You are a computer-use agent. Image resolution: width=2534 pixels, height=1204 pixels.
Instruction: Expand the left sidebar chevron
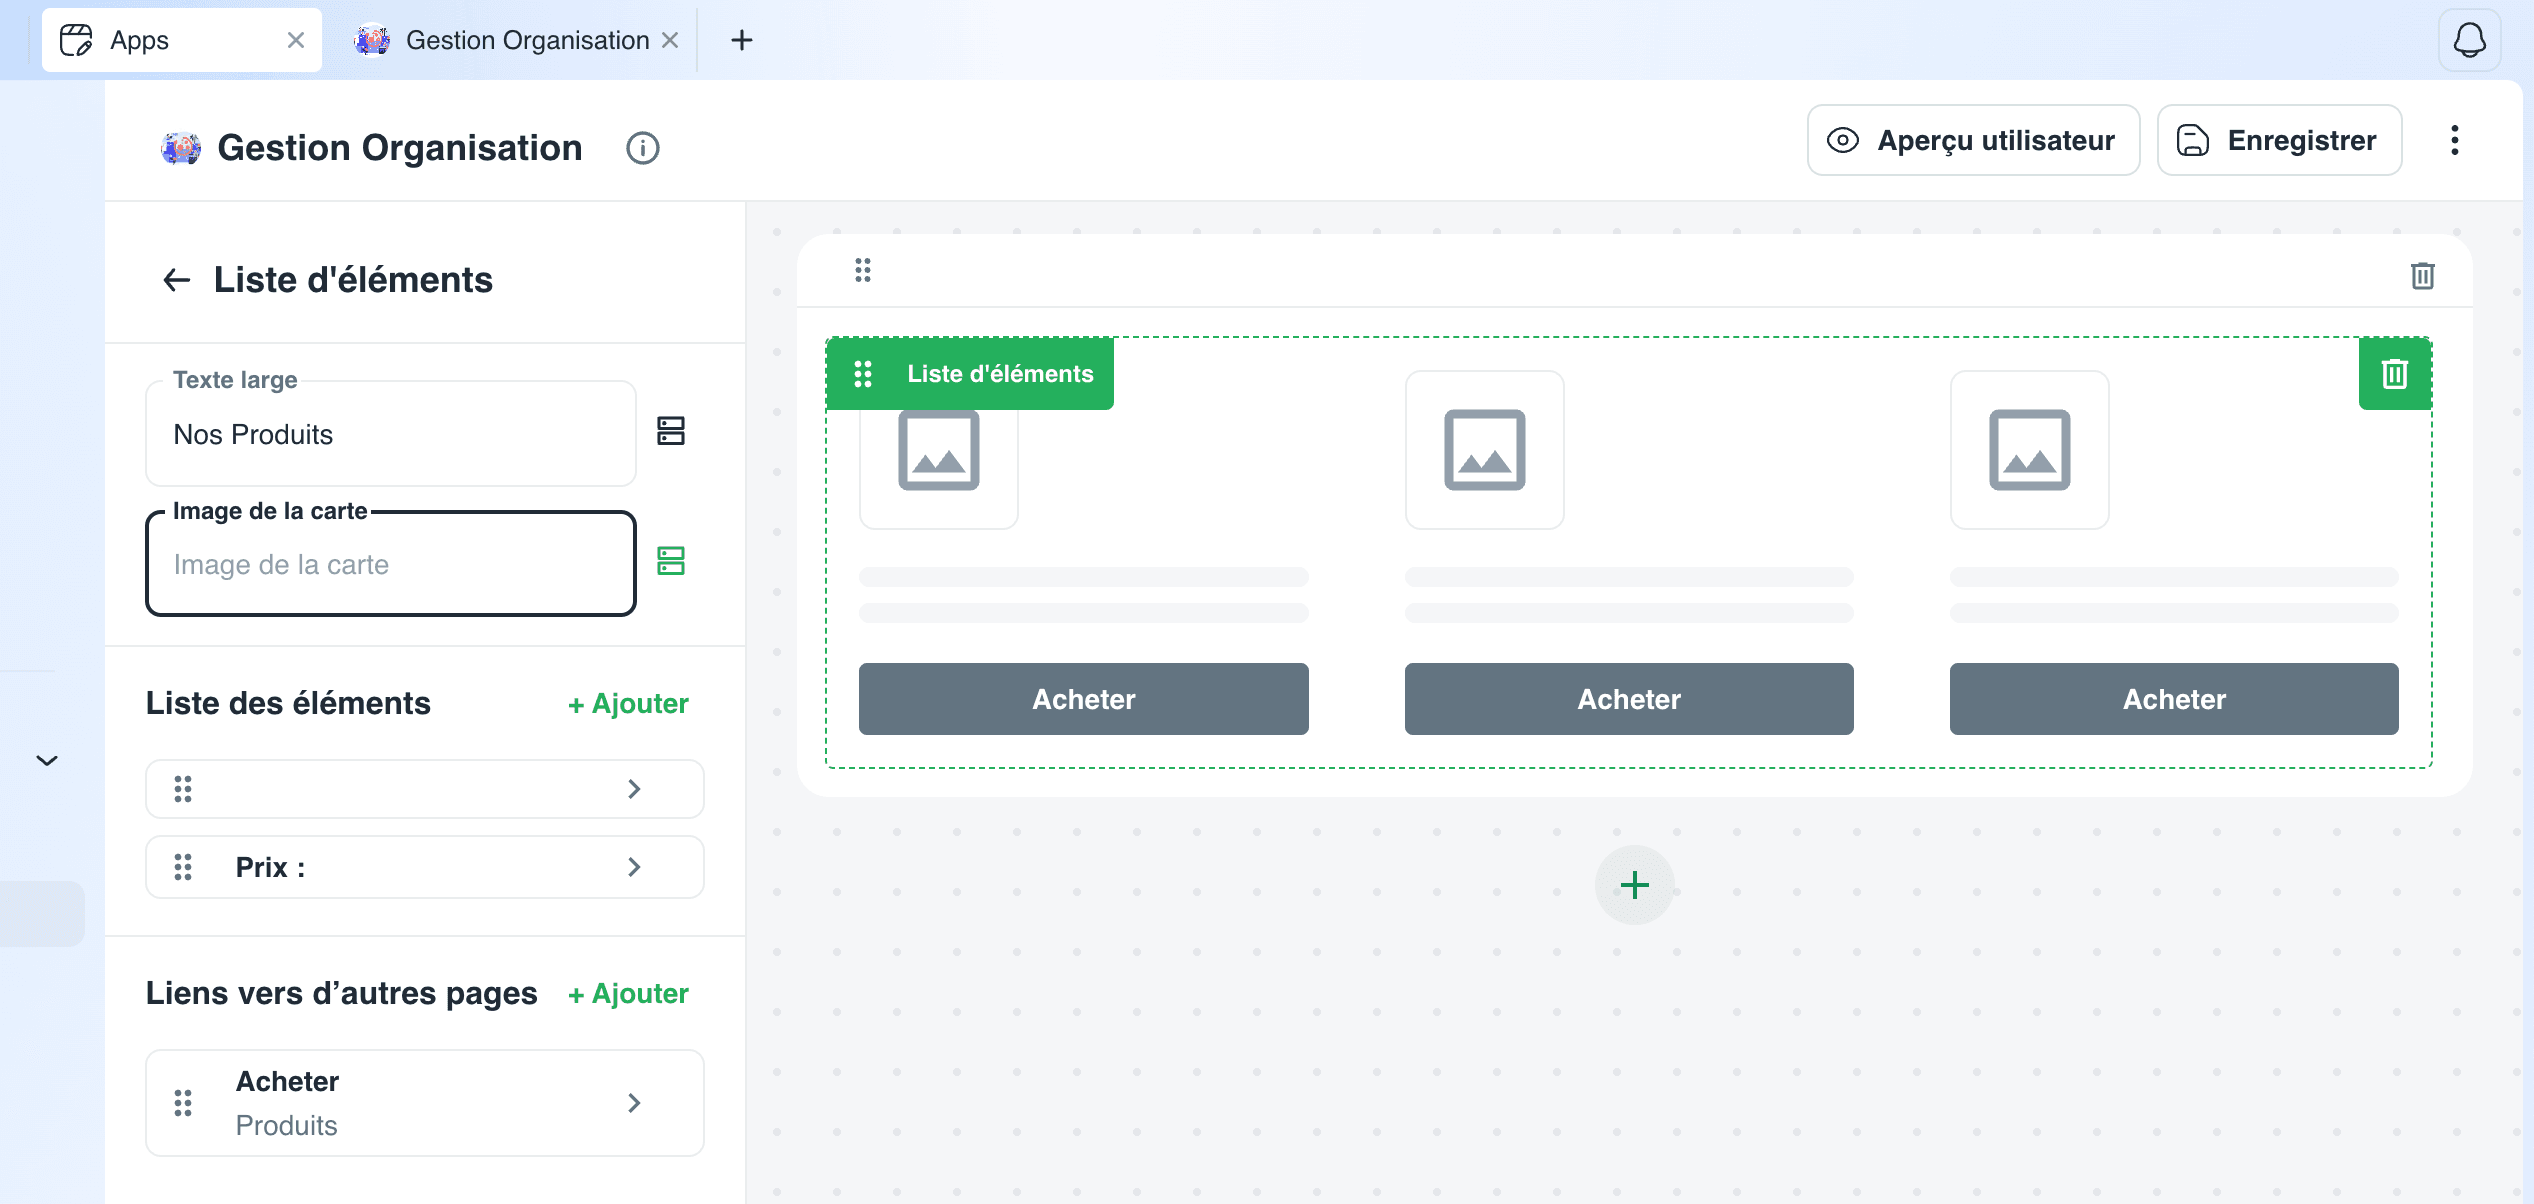pos(47,761)
